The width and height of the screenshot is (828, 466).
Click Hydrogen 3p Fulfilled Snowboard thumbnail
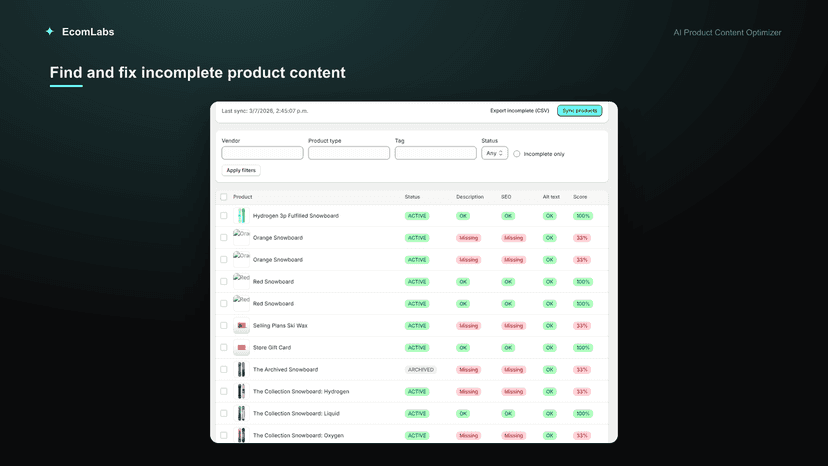[x=241, y=216]
